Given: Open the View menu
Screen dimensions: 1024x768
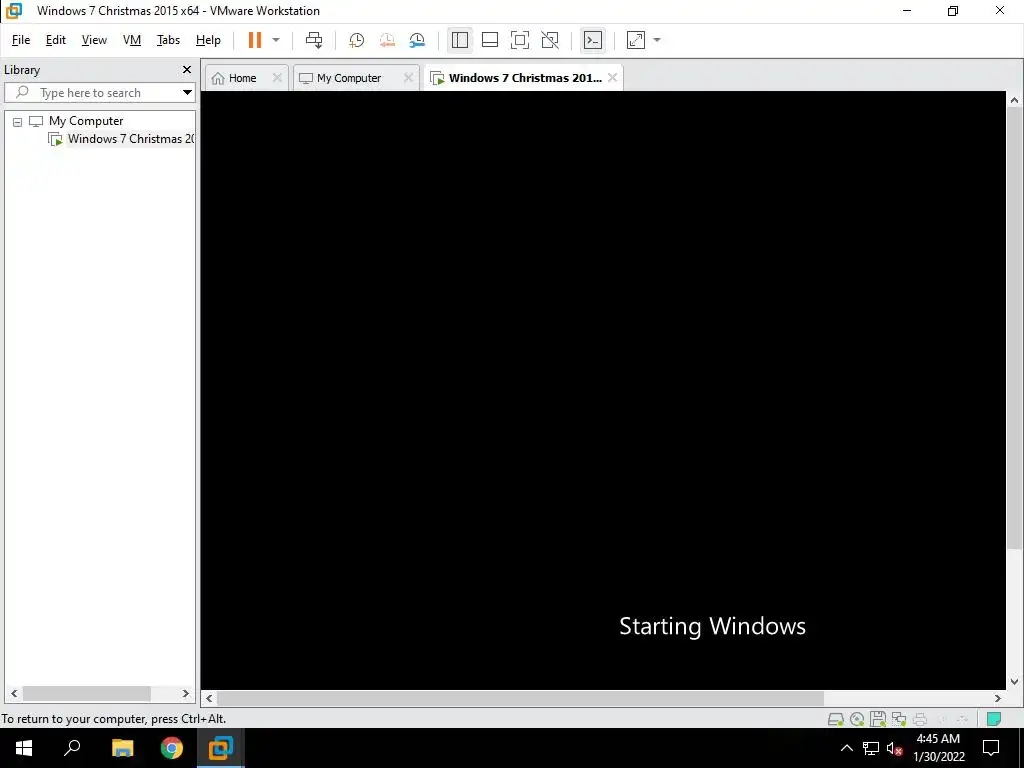Looking at the screenshot, I should pyautogui.click(x=94, y=40).
